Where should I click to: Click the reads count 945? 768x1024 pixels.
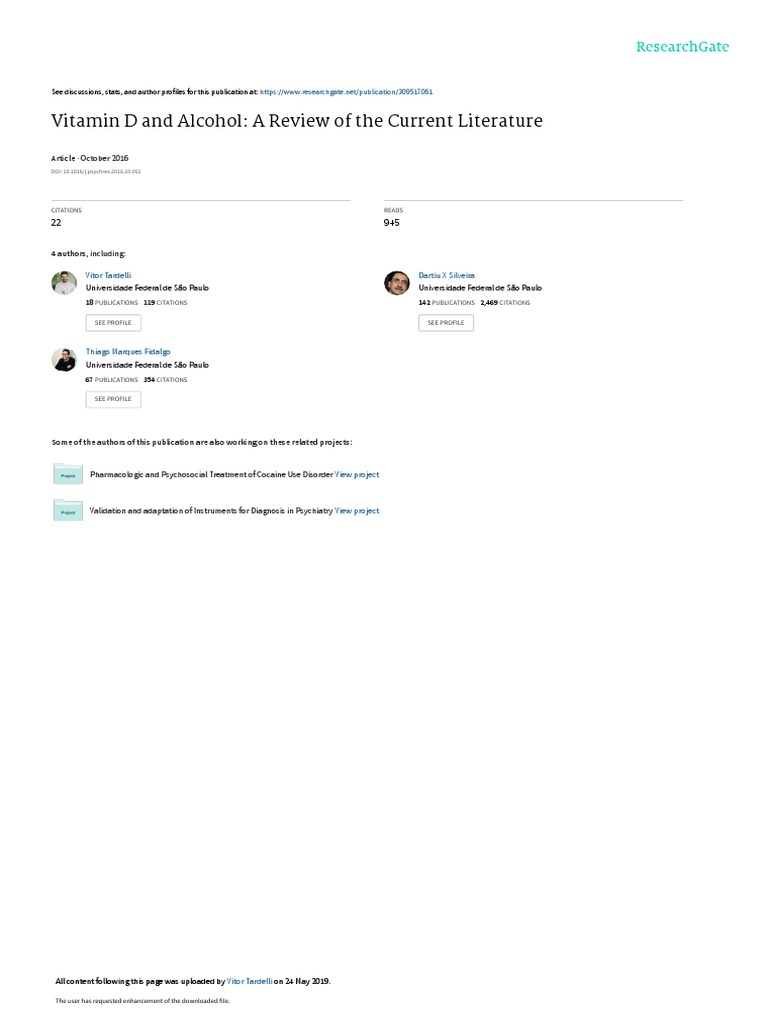(x=391, y=223)
